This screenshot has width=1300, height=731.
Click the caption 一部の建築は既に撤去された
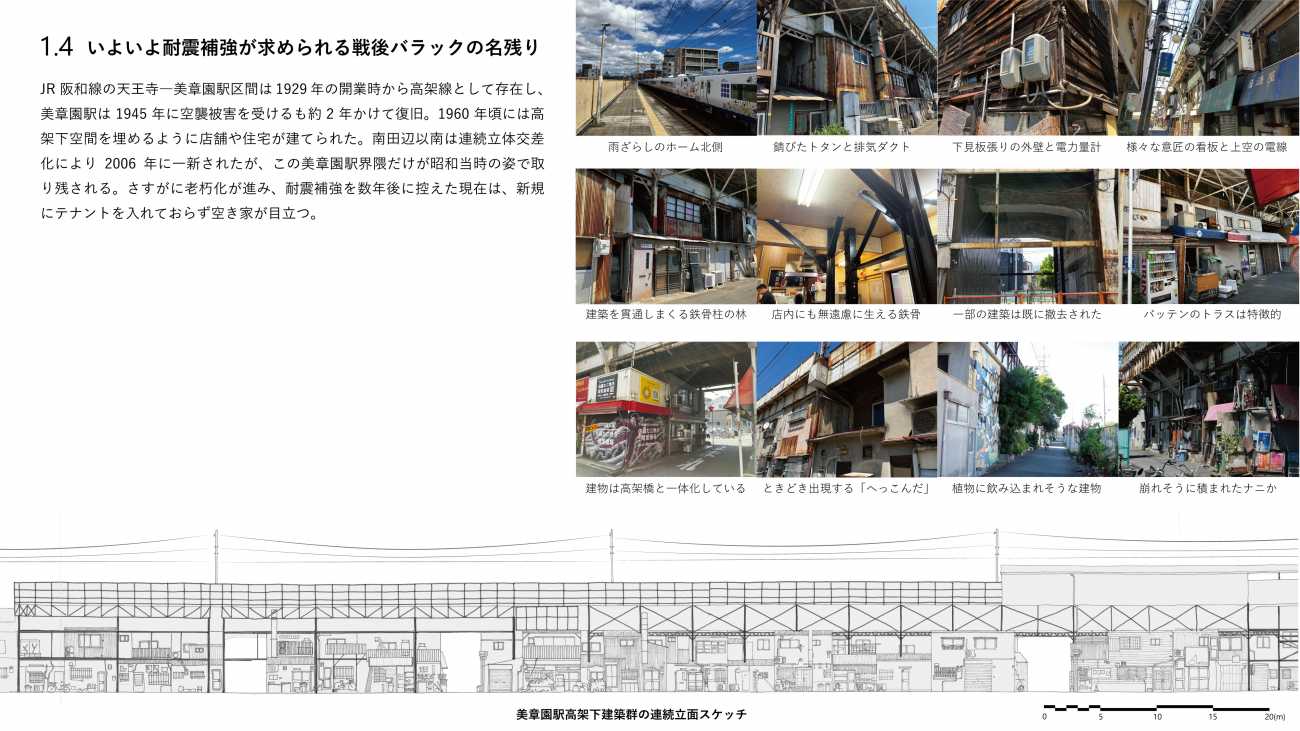click(1027, 315)
